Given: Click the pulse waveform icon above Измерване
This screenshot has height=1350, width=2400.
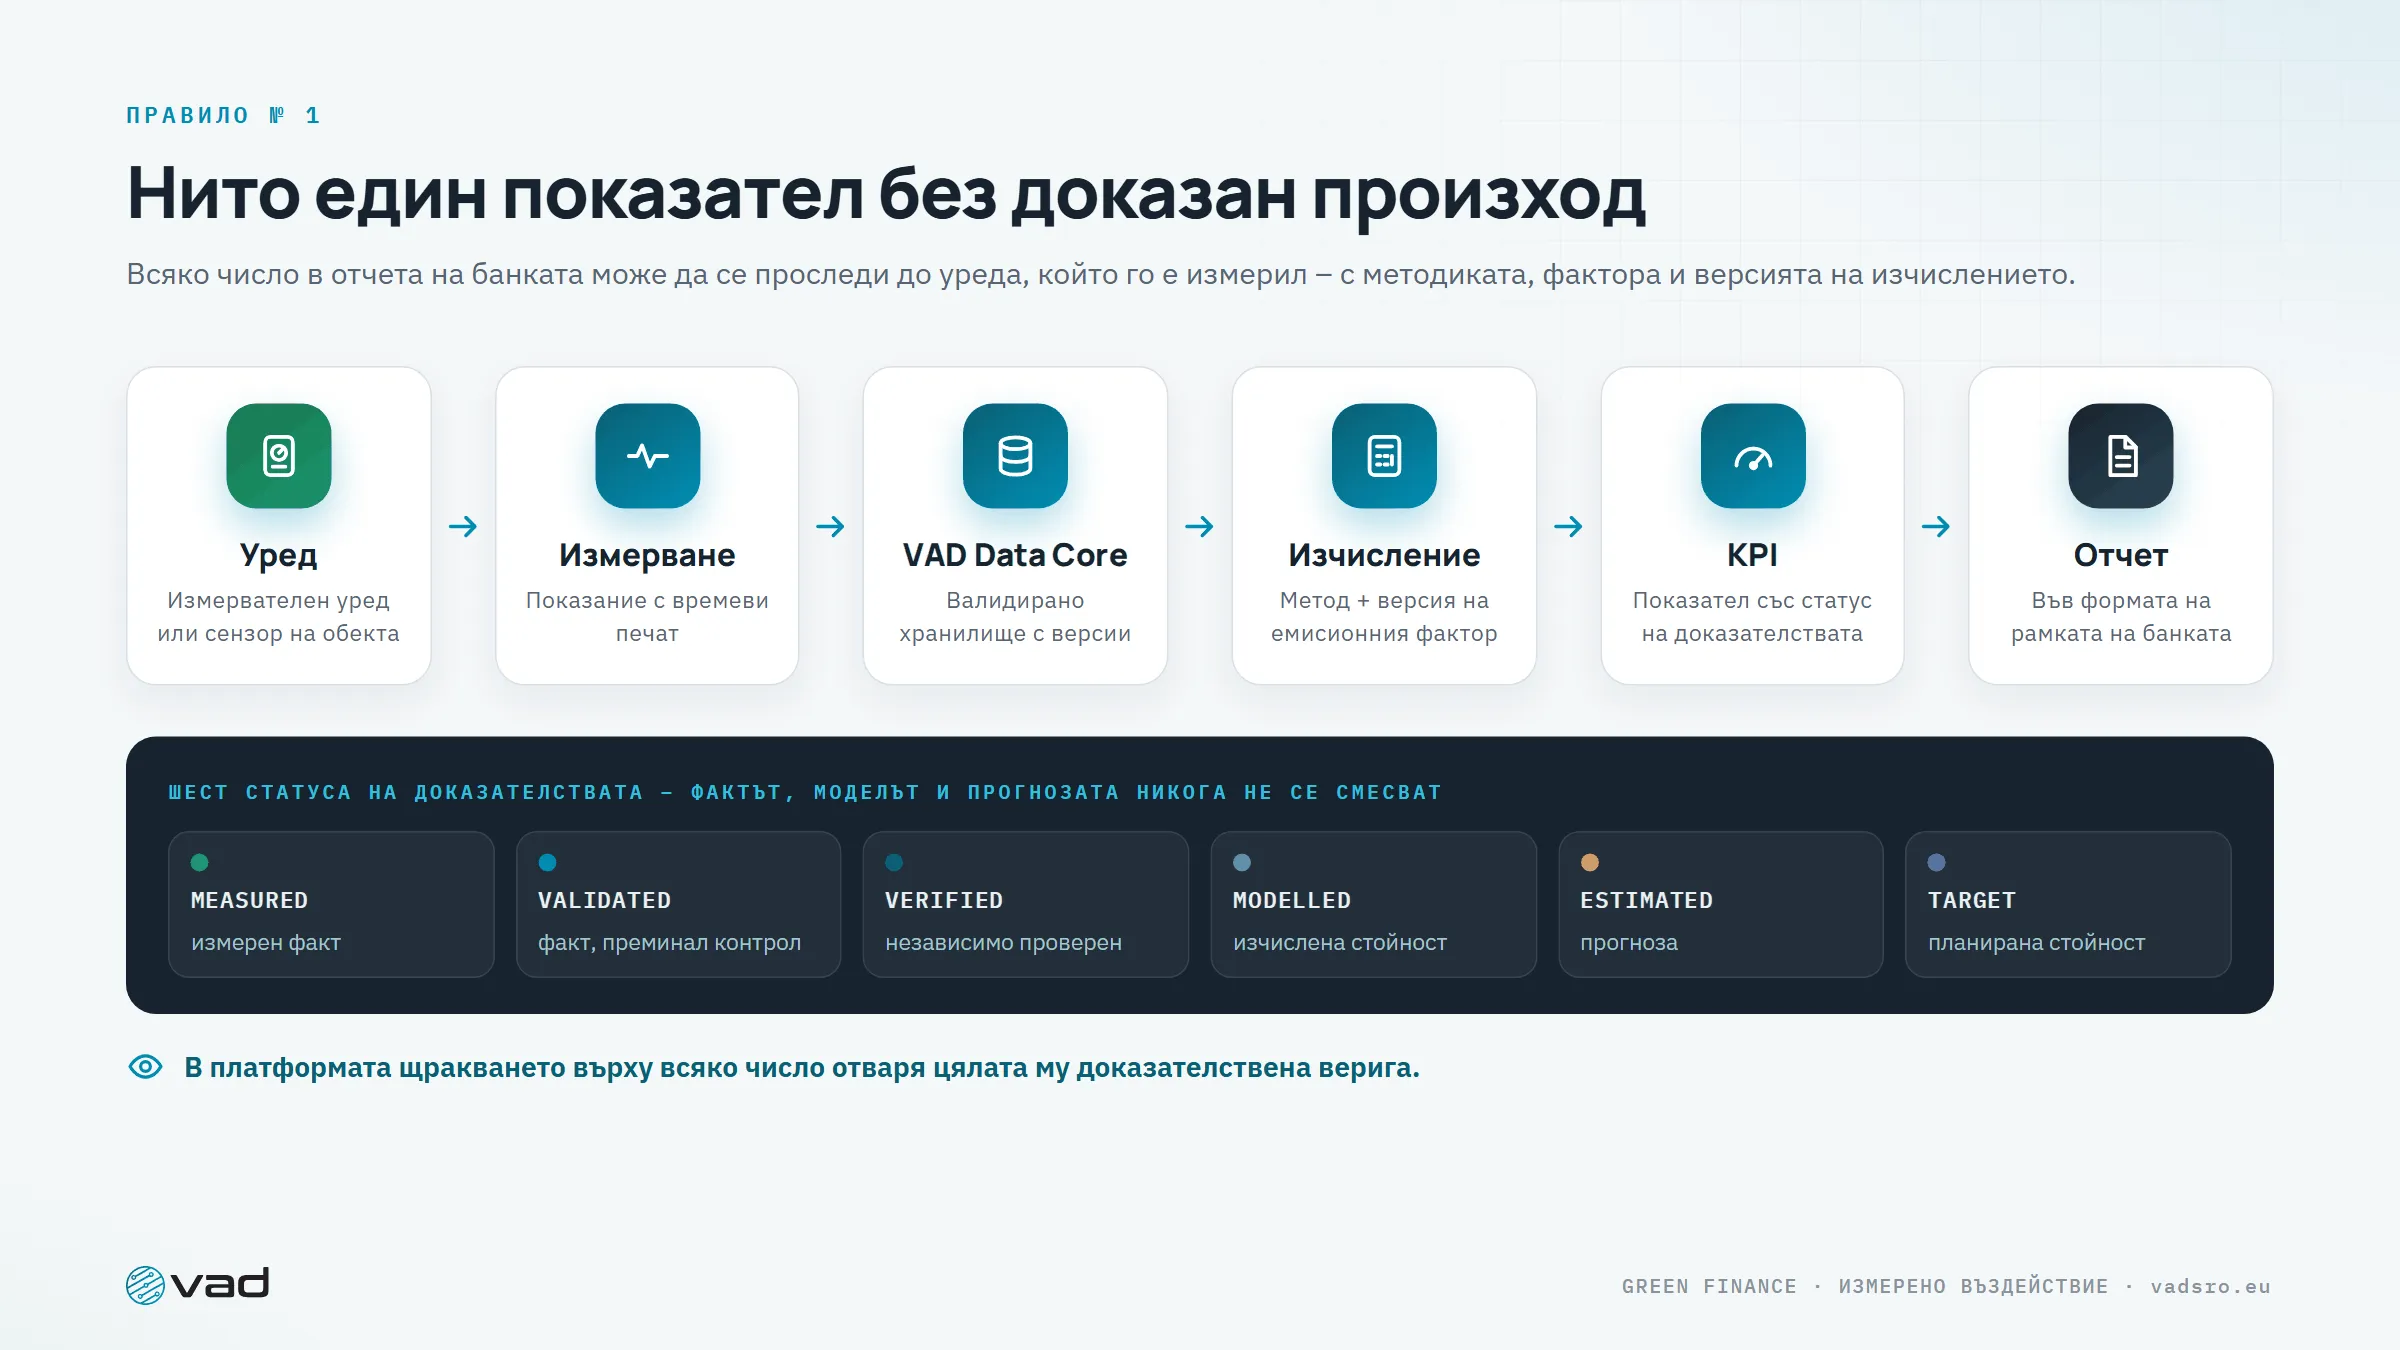Looking at the screenshot, I should coord(648,456).
